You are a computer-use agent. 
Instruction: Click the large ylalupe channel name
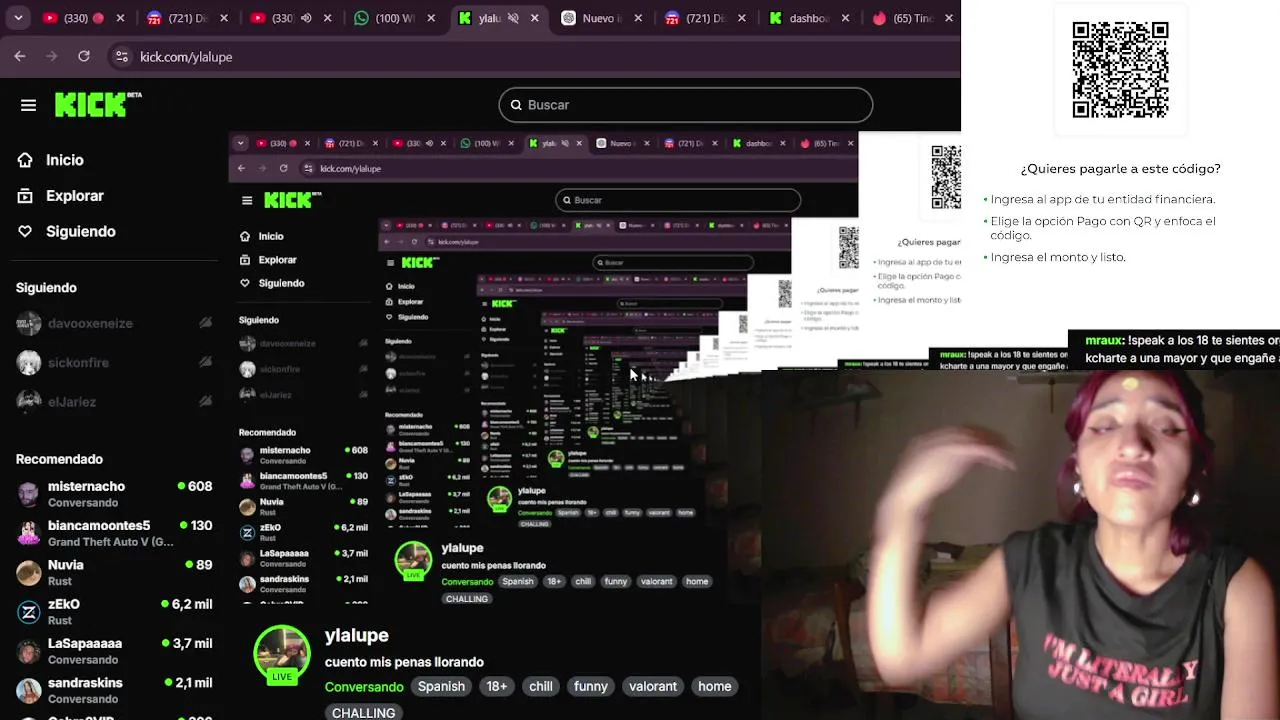point(356,635)
